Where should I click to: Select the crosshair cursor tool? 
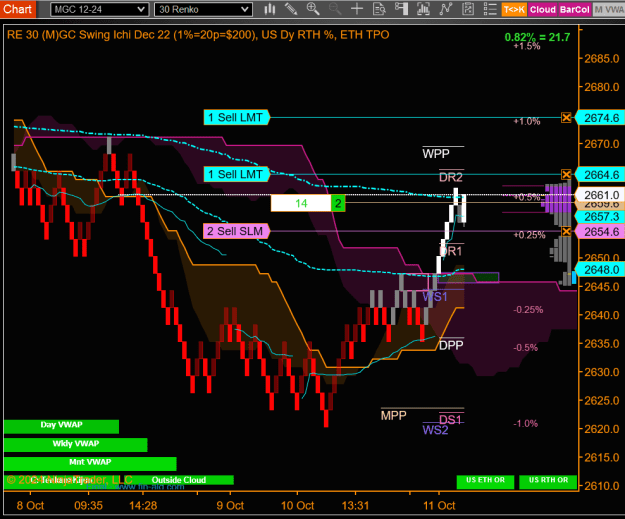pyautogui.click(x=357, y=9)
